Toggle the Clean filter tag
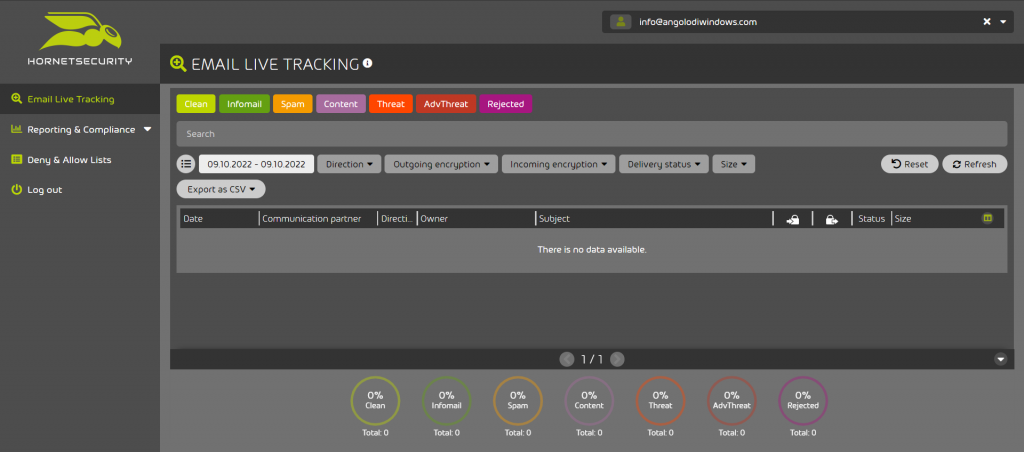1024x452 pixels. 196,104
